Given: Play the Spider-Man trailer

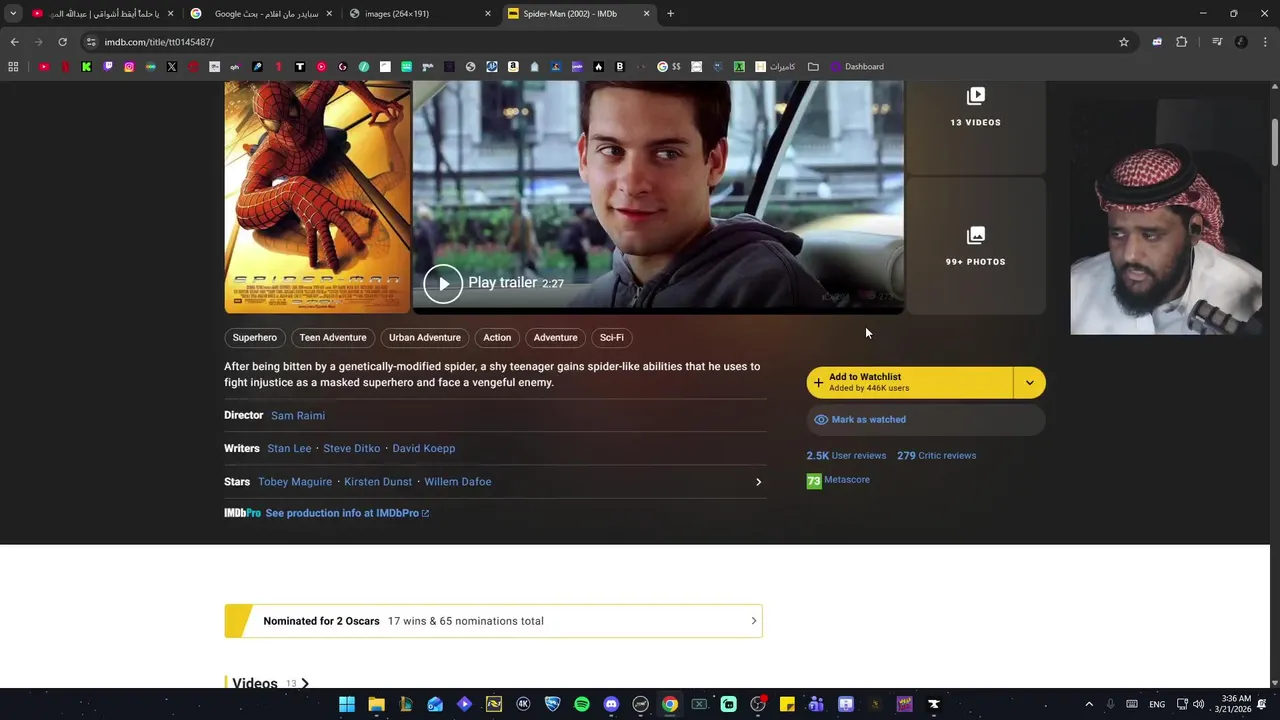Looking at the screenshot, I should point(443,284).
